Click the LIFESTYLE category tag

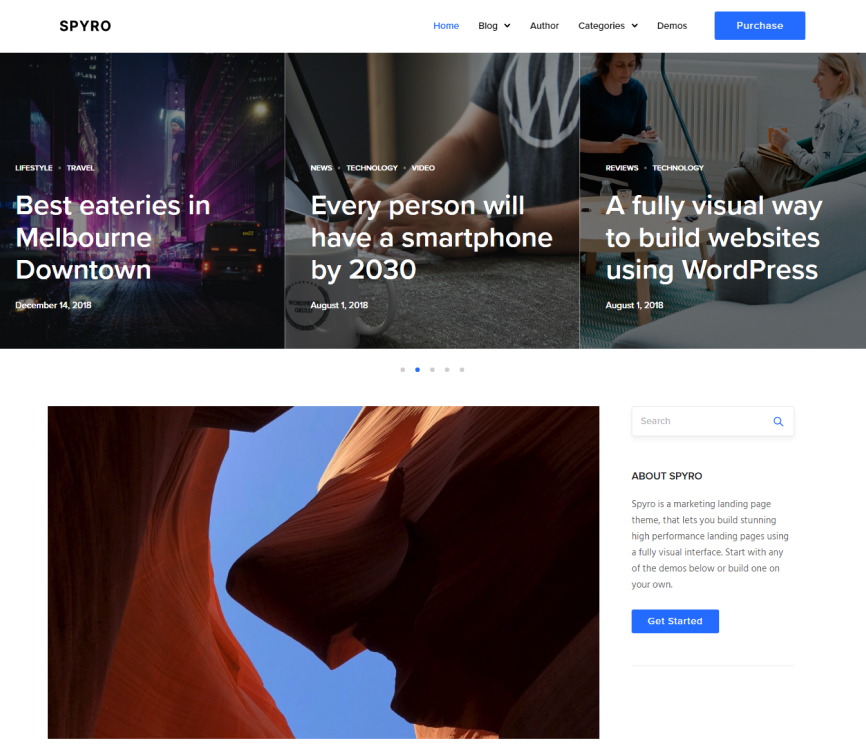pos(34,168)
